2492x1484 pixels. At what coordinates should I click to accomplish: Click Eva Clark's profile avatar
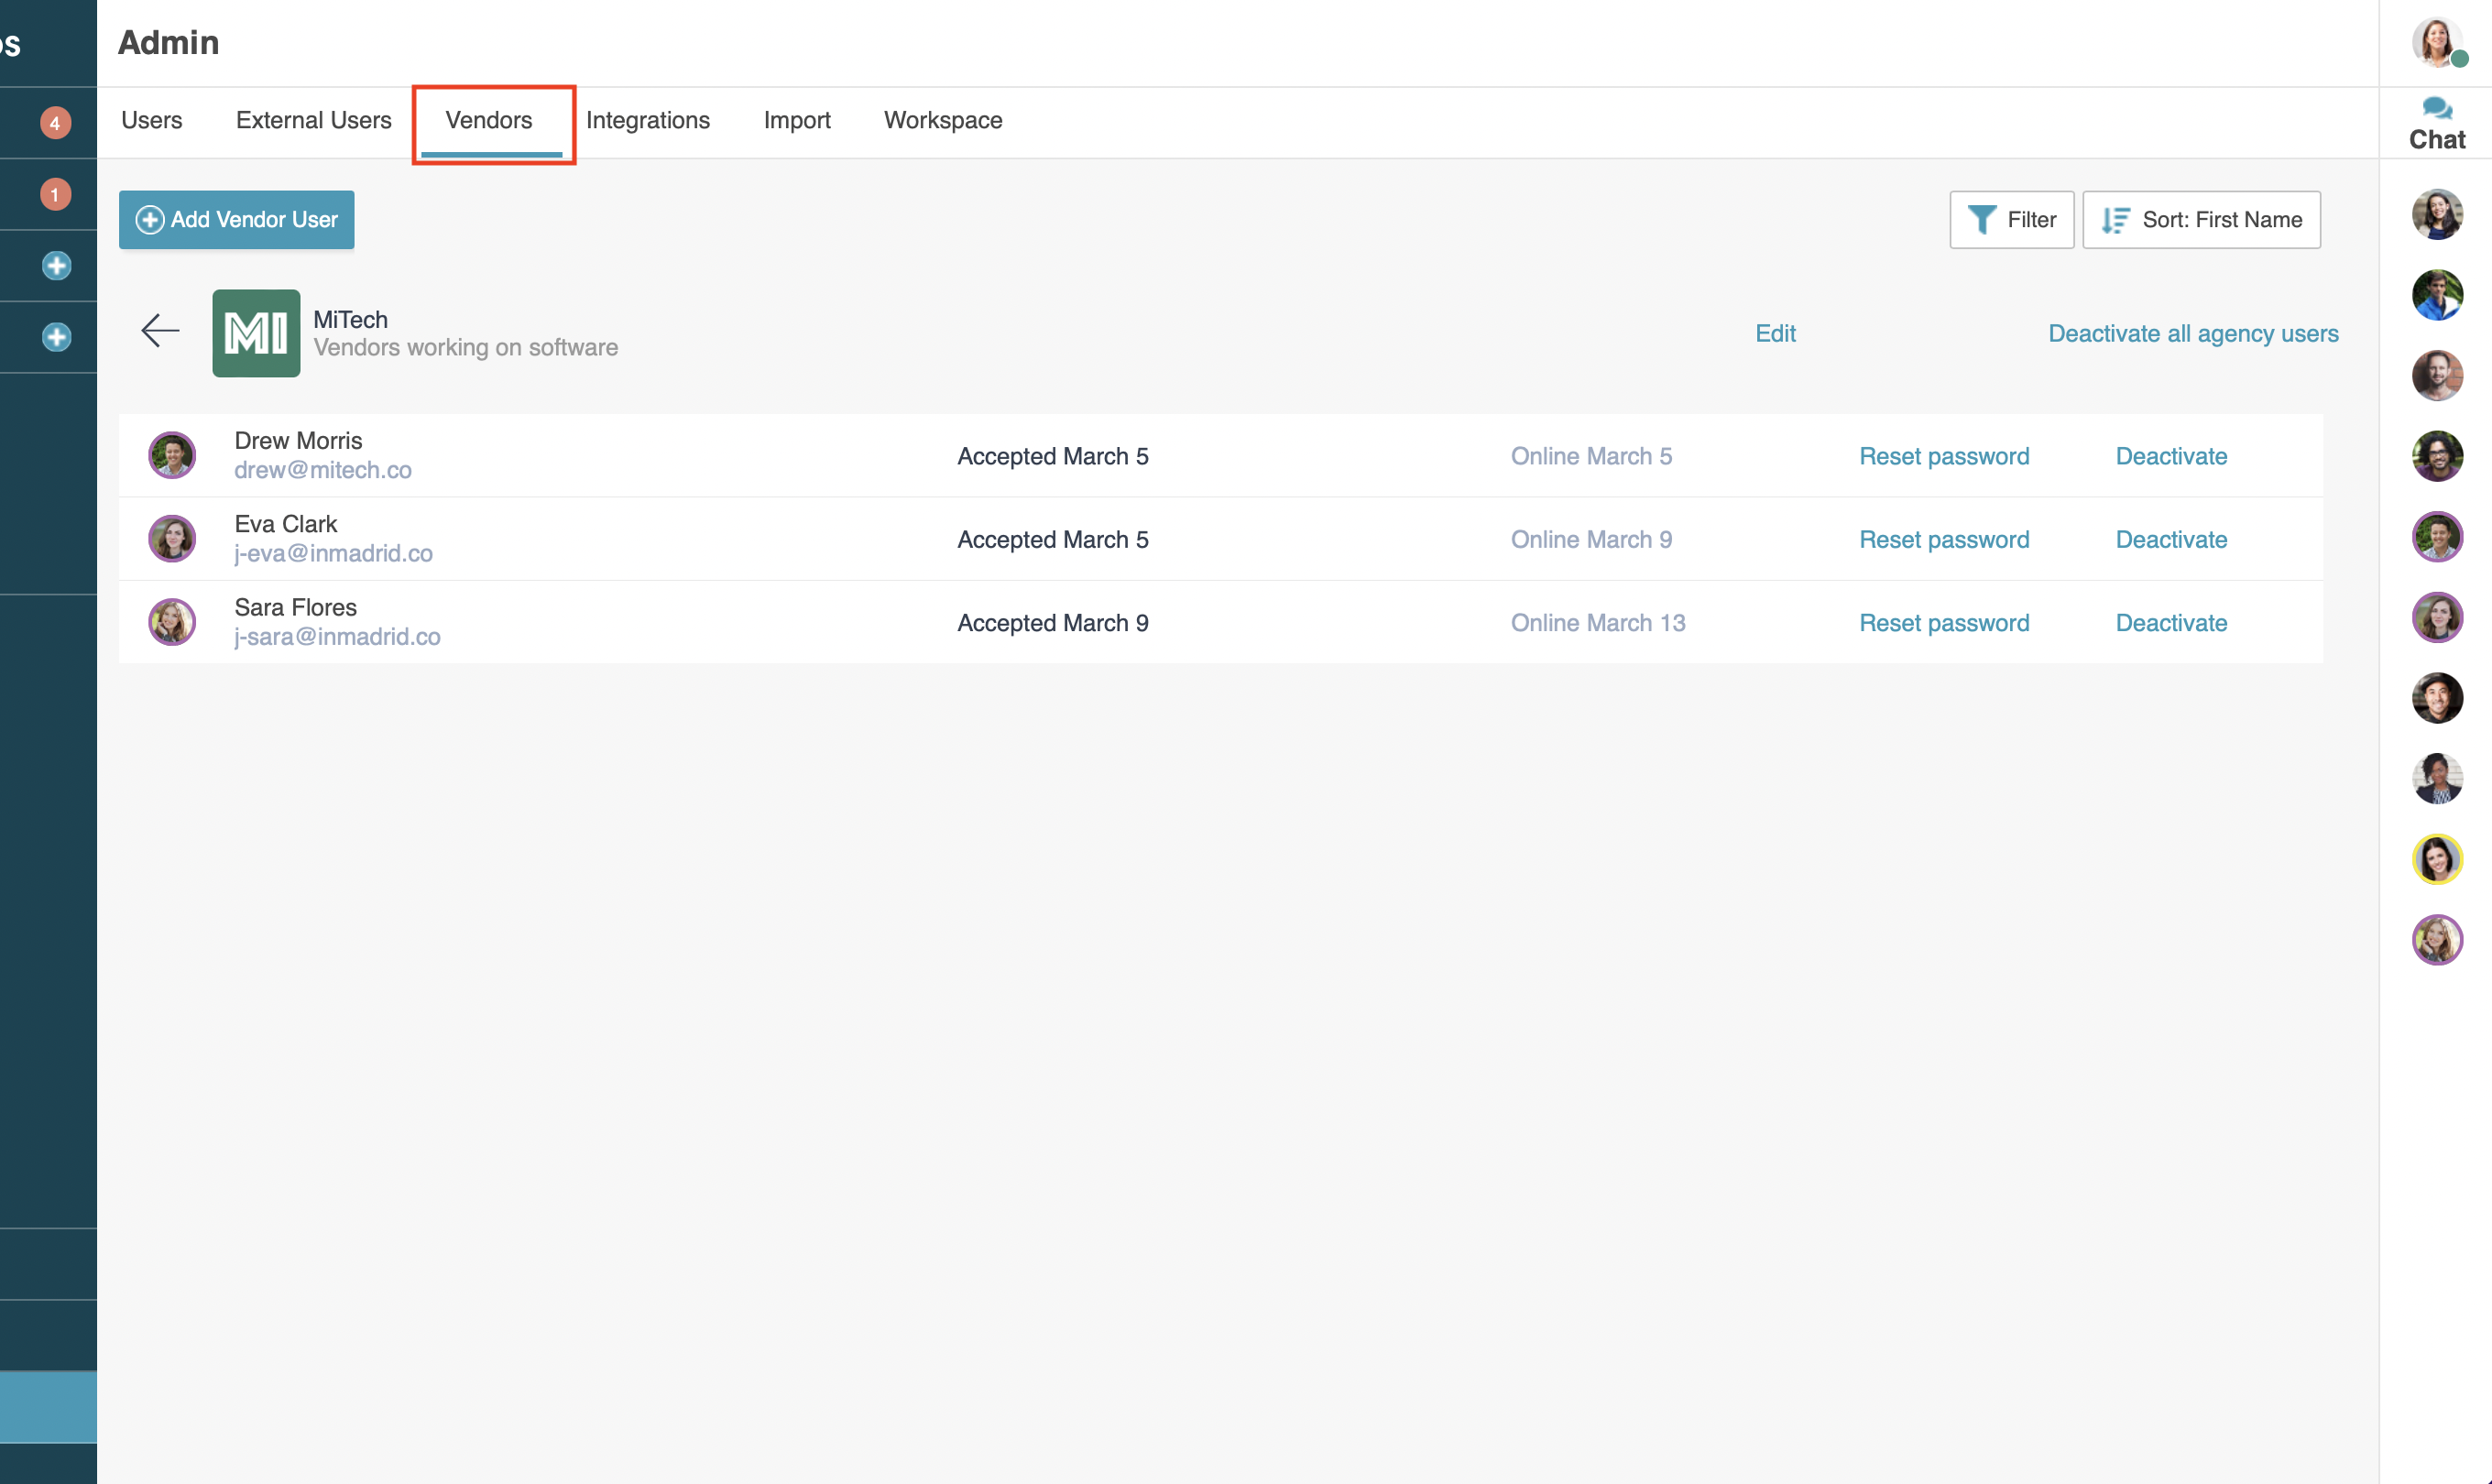(x=172, y=537)
